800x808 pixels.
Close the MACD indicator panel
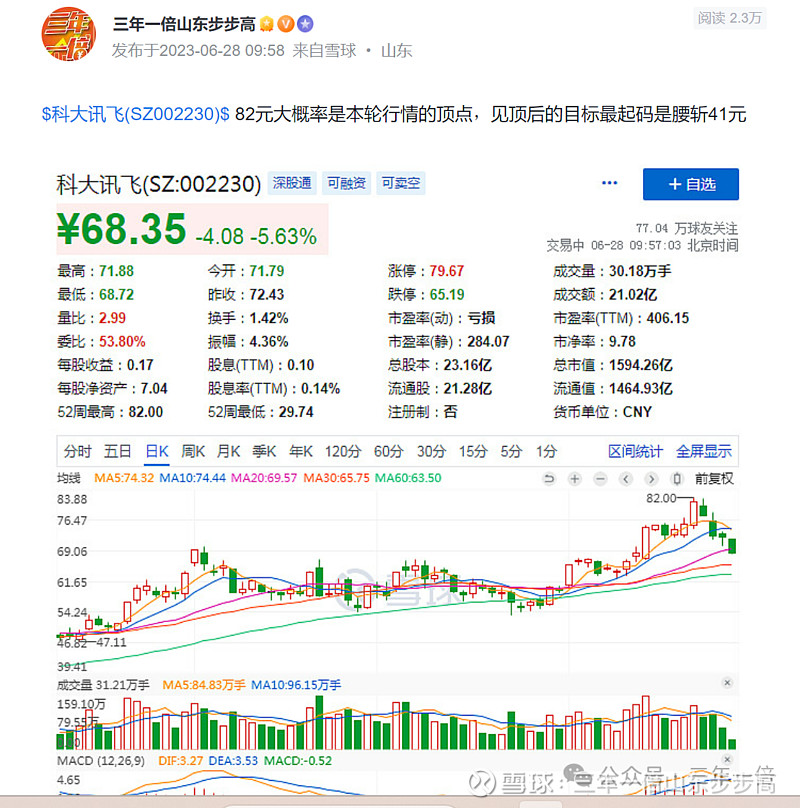click(727, 759)
